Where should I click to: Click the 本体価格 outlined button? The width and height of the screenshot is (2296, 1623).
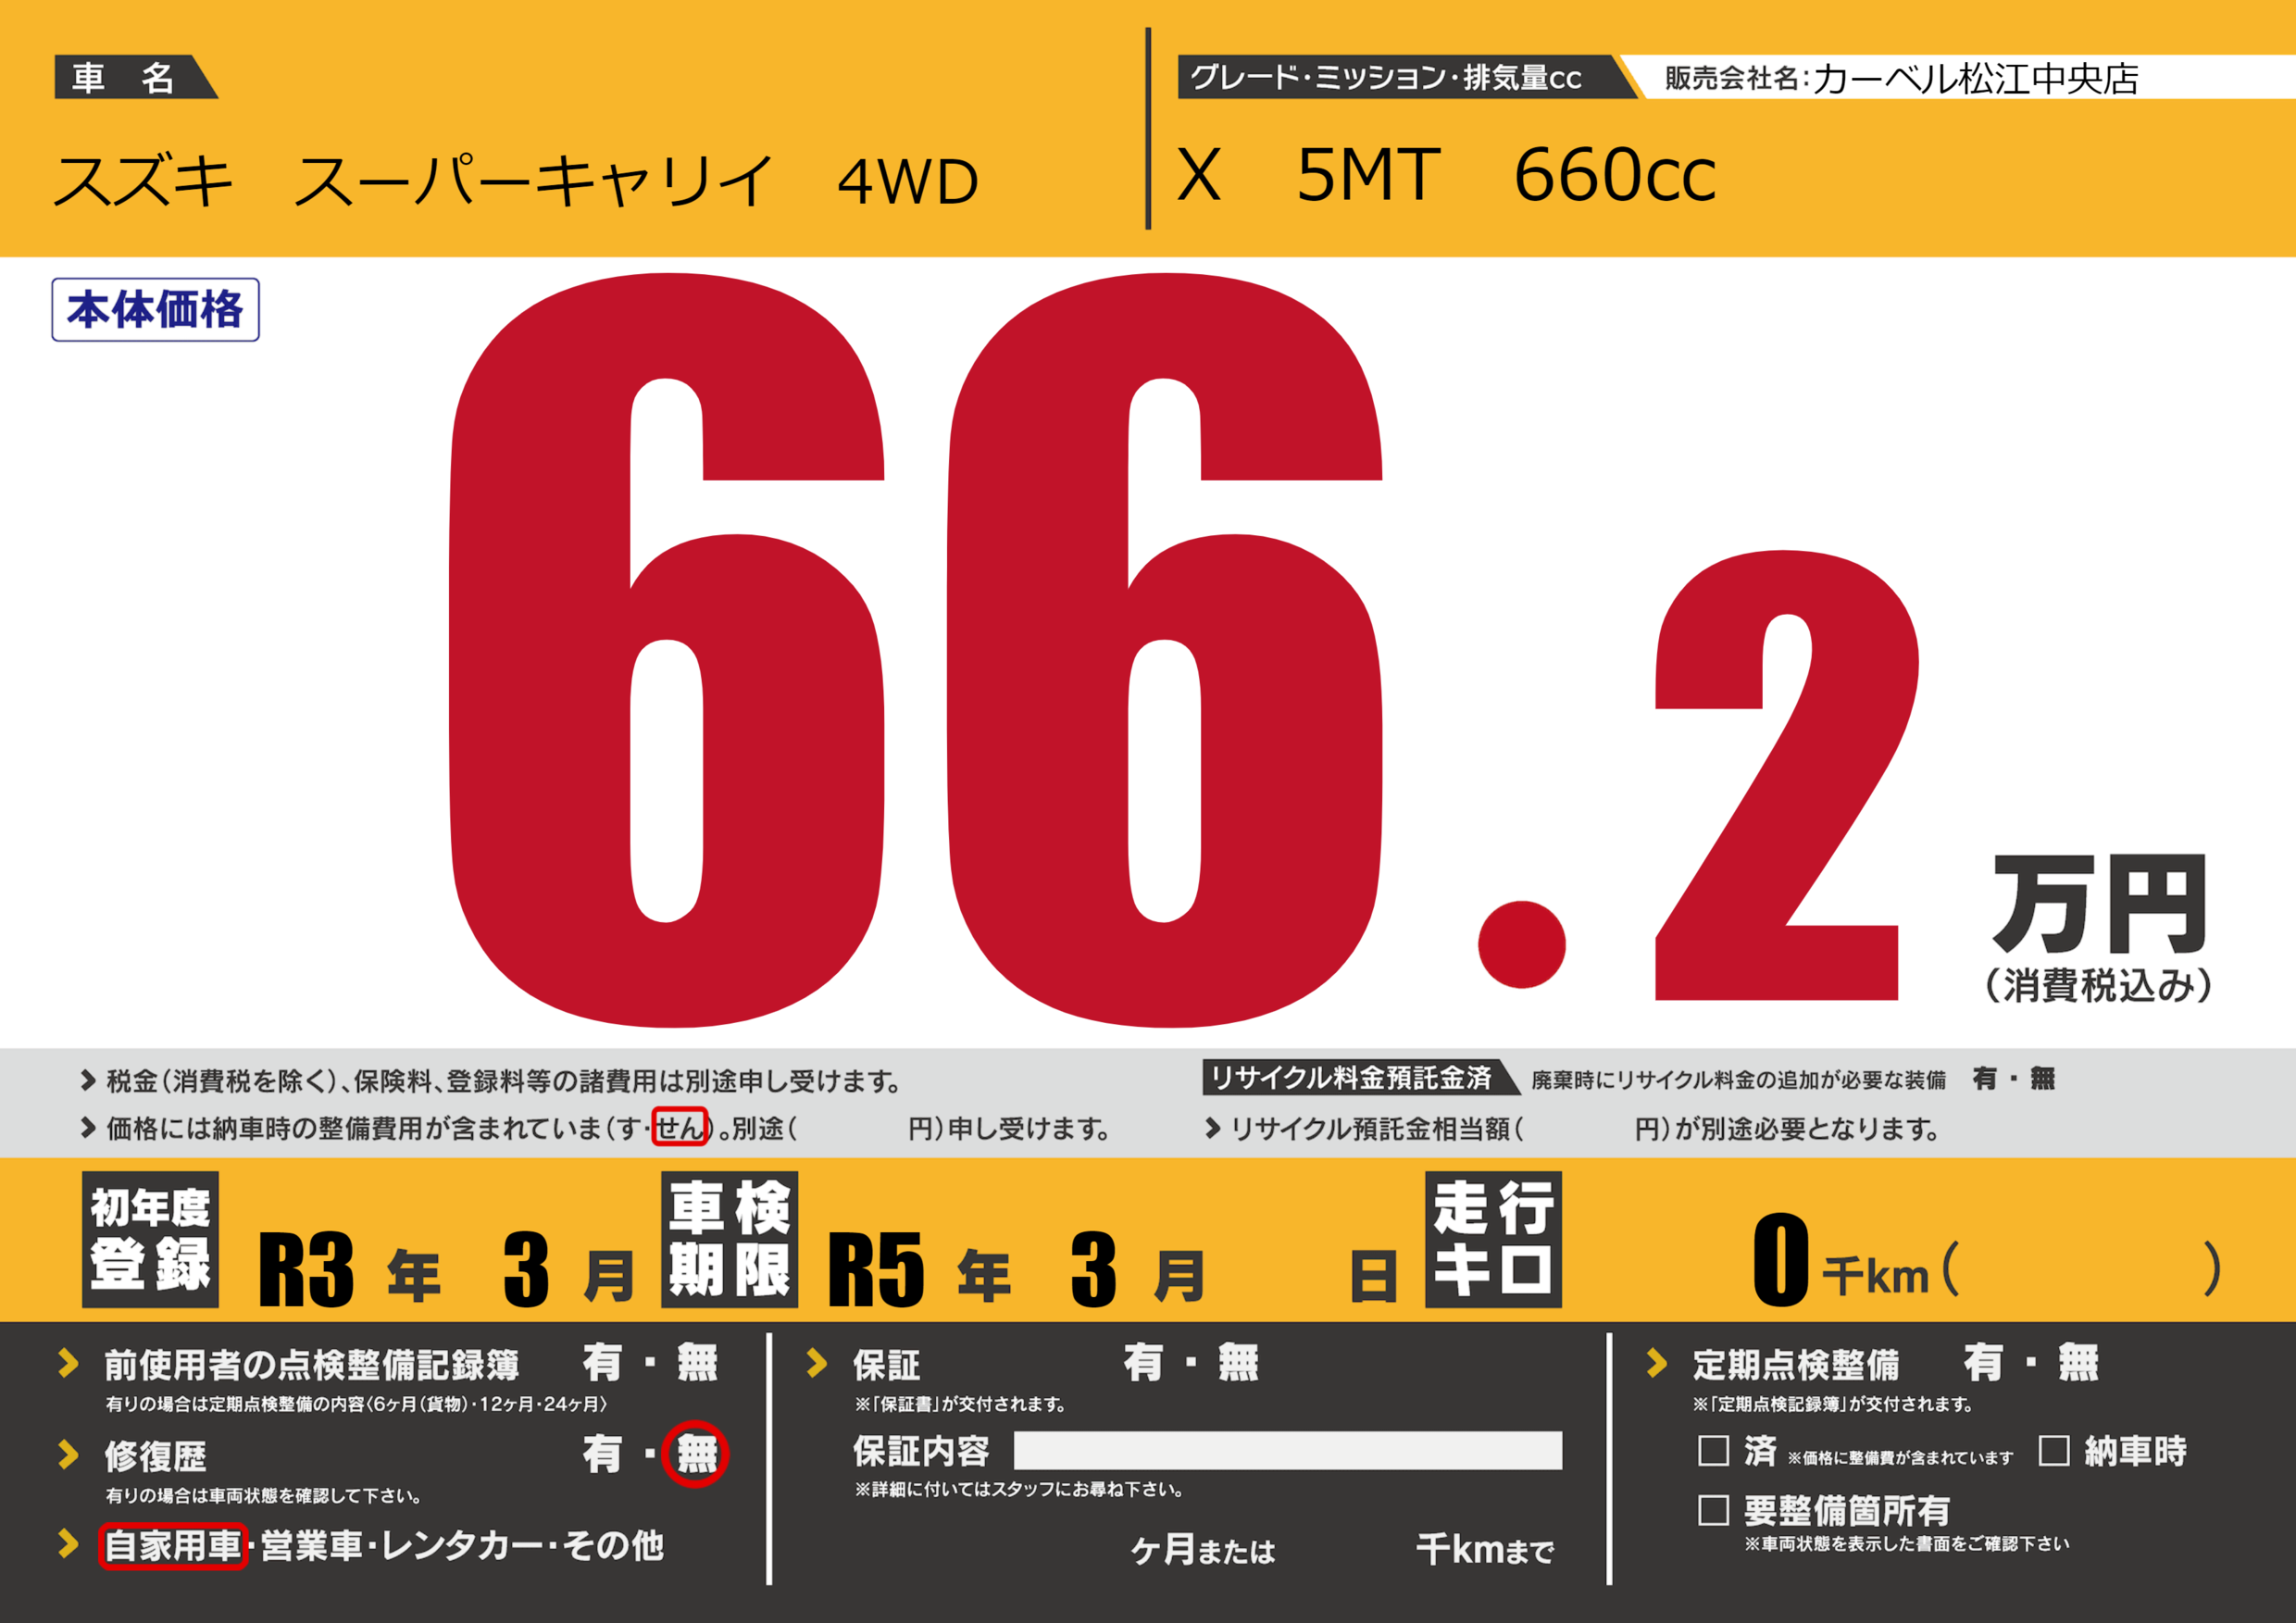click(x=155, y=310)
